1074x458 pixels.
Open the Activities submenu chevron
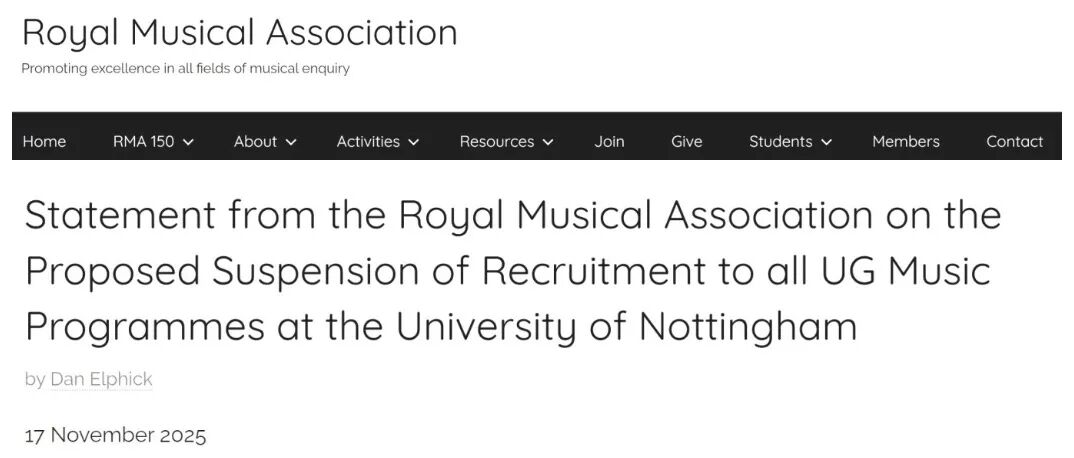coord(414,142)
